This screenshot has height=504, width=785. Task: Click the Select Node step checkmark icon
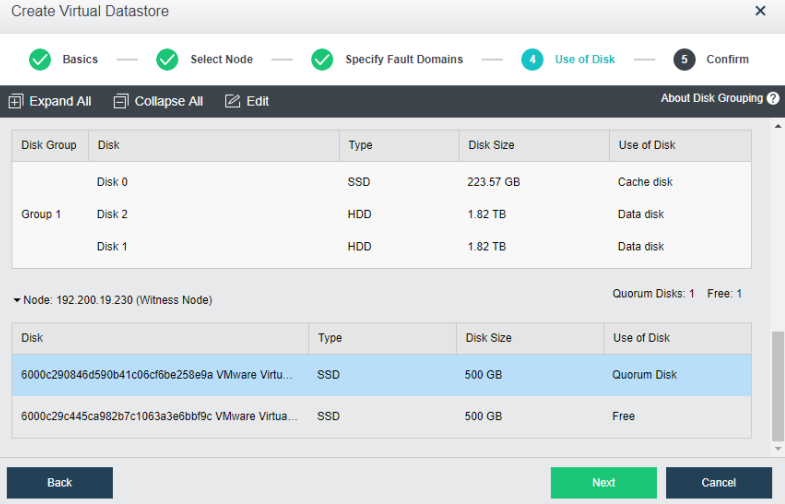click(x=168, y=60)
